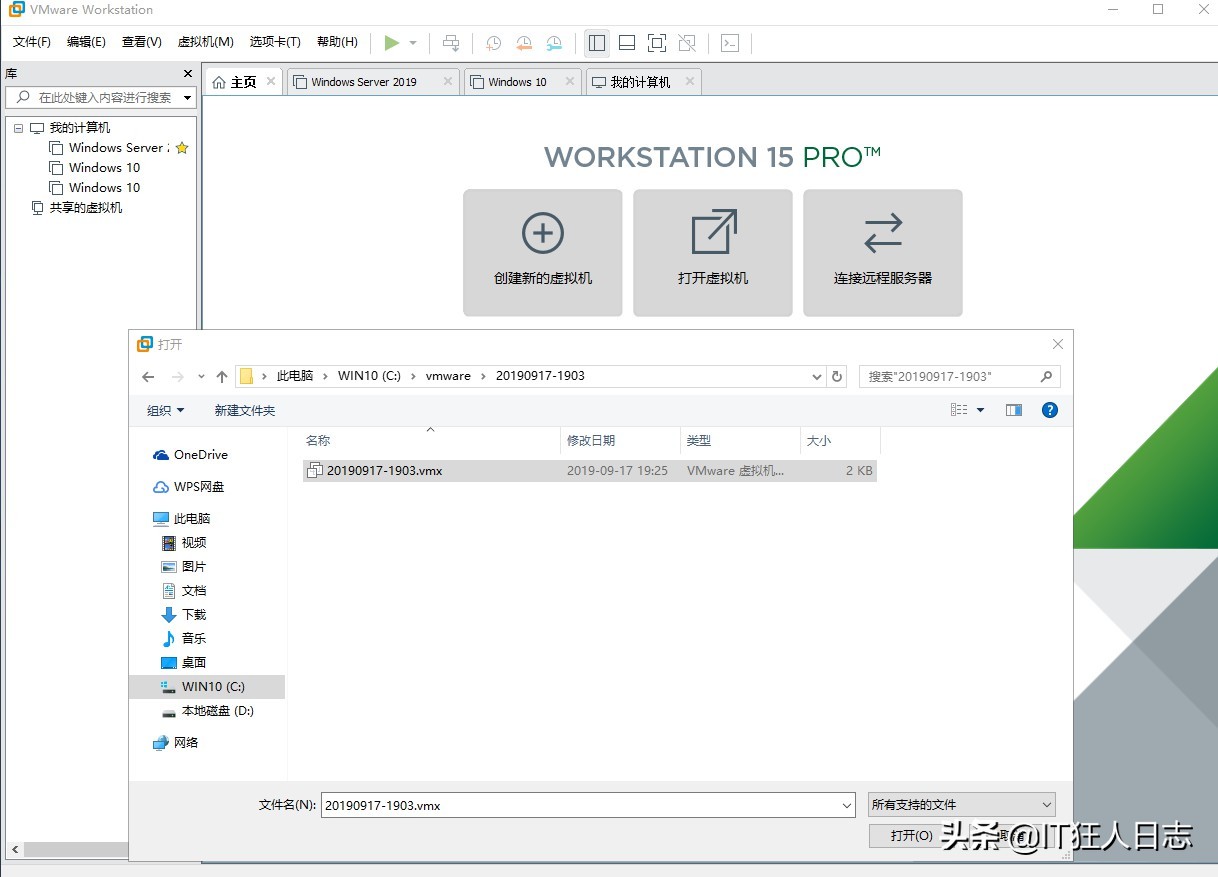
Task: Collapse the 我的计算机 tree node
Action: coord(18,128)
